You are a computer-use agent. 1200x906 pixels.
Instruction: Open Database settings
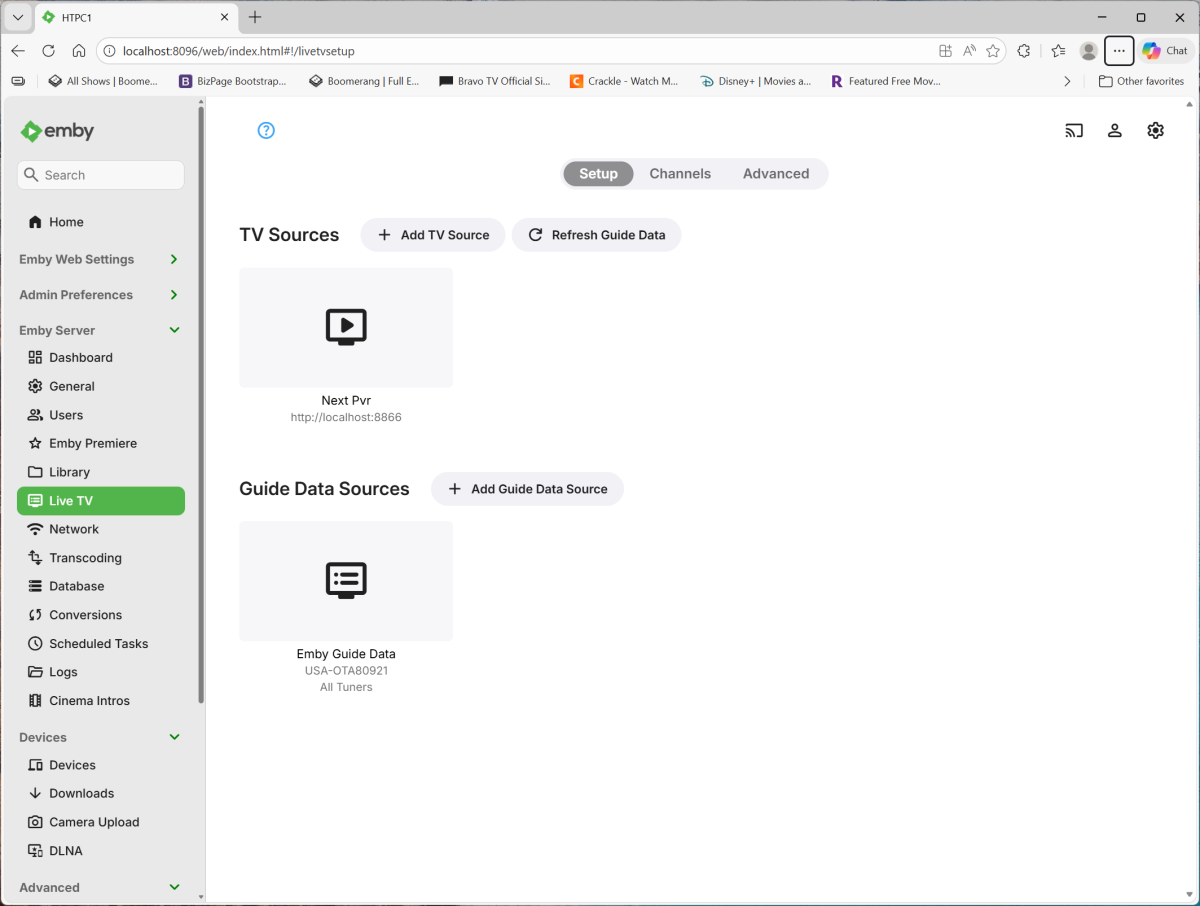(101, 586)
